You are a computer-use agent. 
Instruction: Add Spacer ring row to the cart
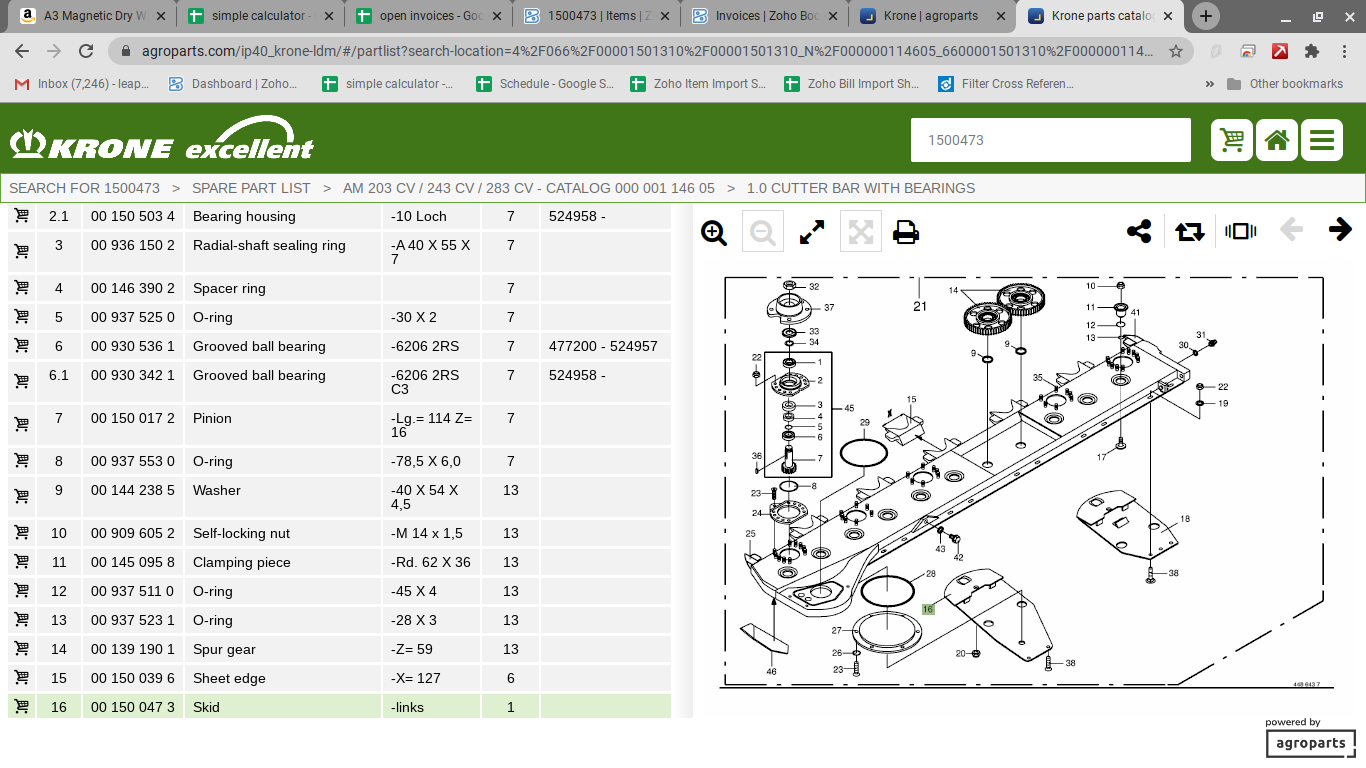(21, 287)
